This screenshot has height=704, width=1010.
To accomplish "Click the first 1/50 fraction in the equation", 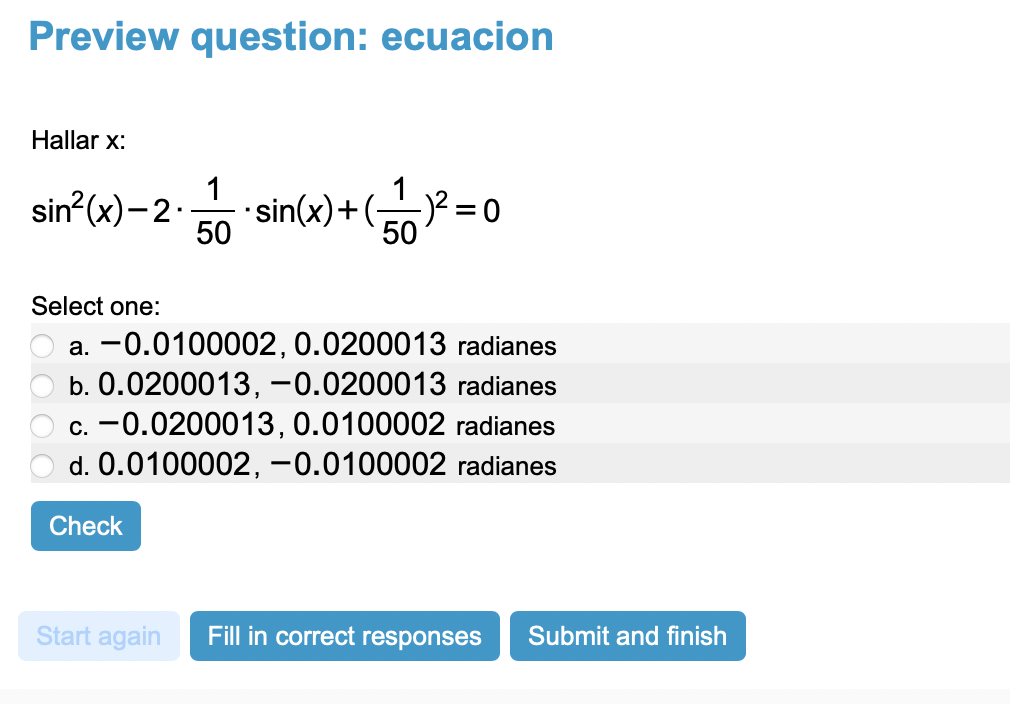I will (x=212, y=211).
